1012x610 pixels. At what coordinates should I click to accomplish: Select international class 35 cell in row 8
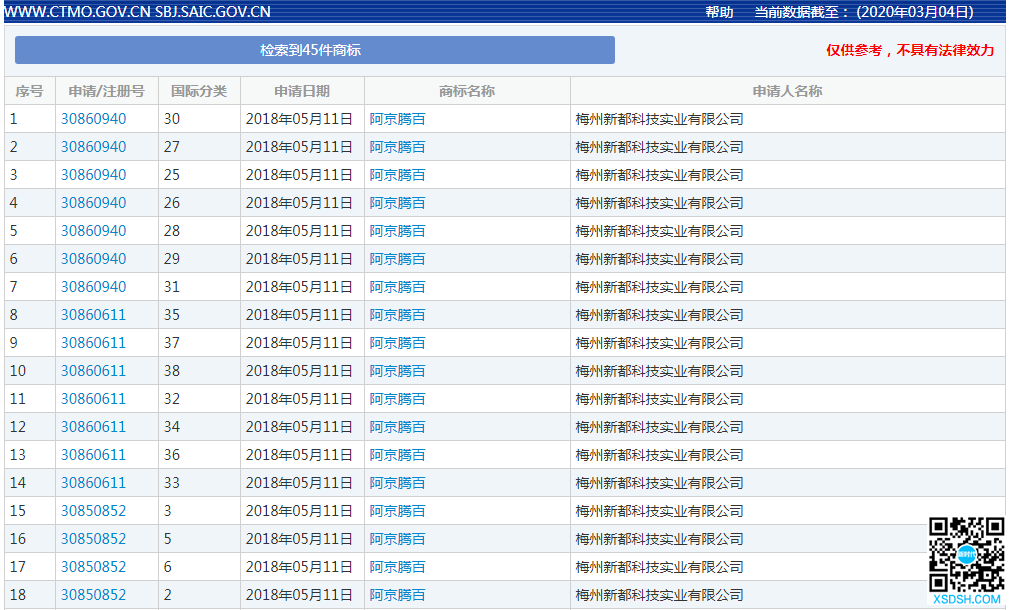click(x=199, y=315)
